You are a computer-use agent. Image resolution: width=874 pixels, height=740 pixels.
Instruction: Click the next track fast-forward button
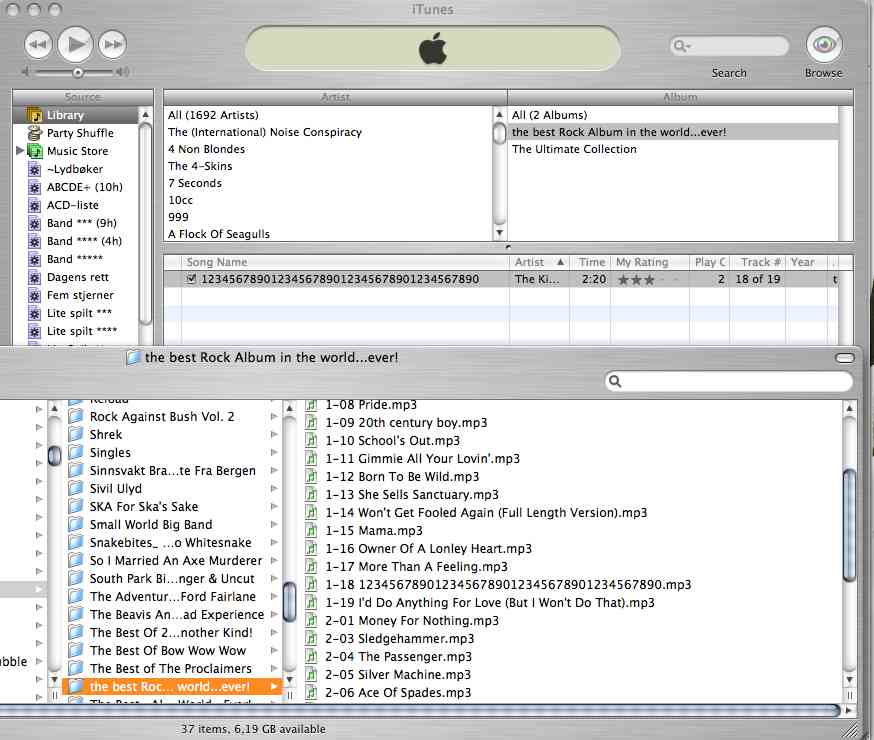point(113,44)
